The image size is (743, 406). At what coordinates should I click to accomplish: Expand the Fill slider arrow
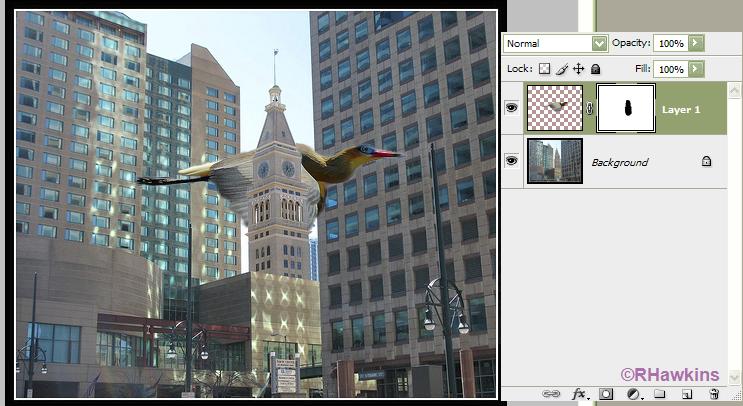[696, 69]
